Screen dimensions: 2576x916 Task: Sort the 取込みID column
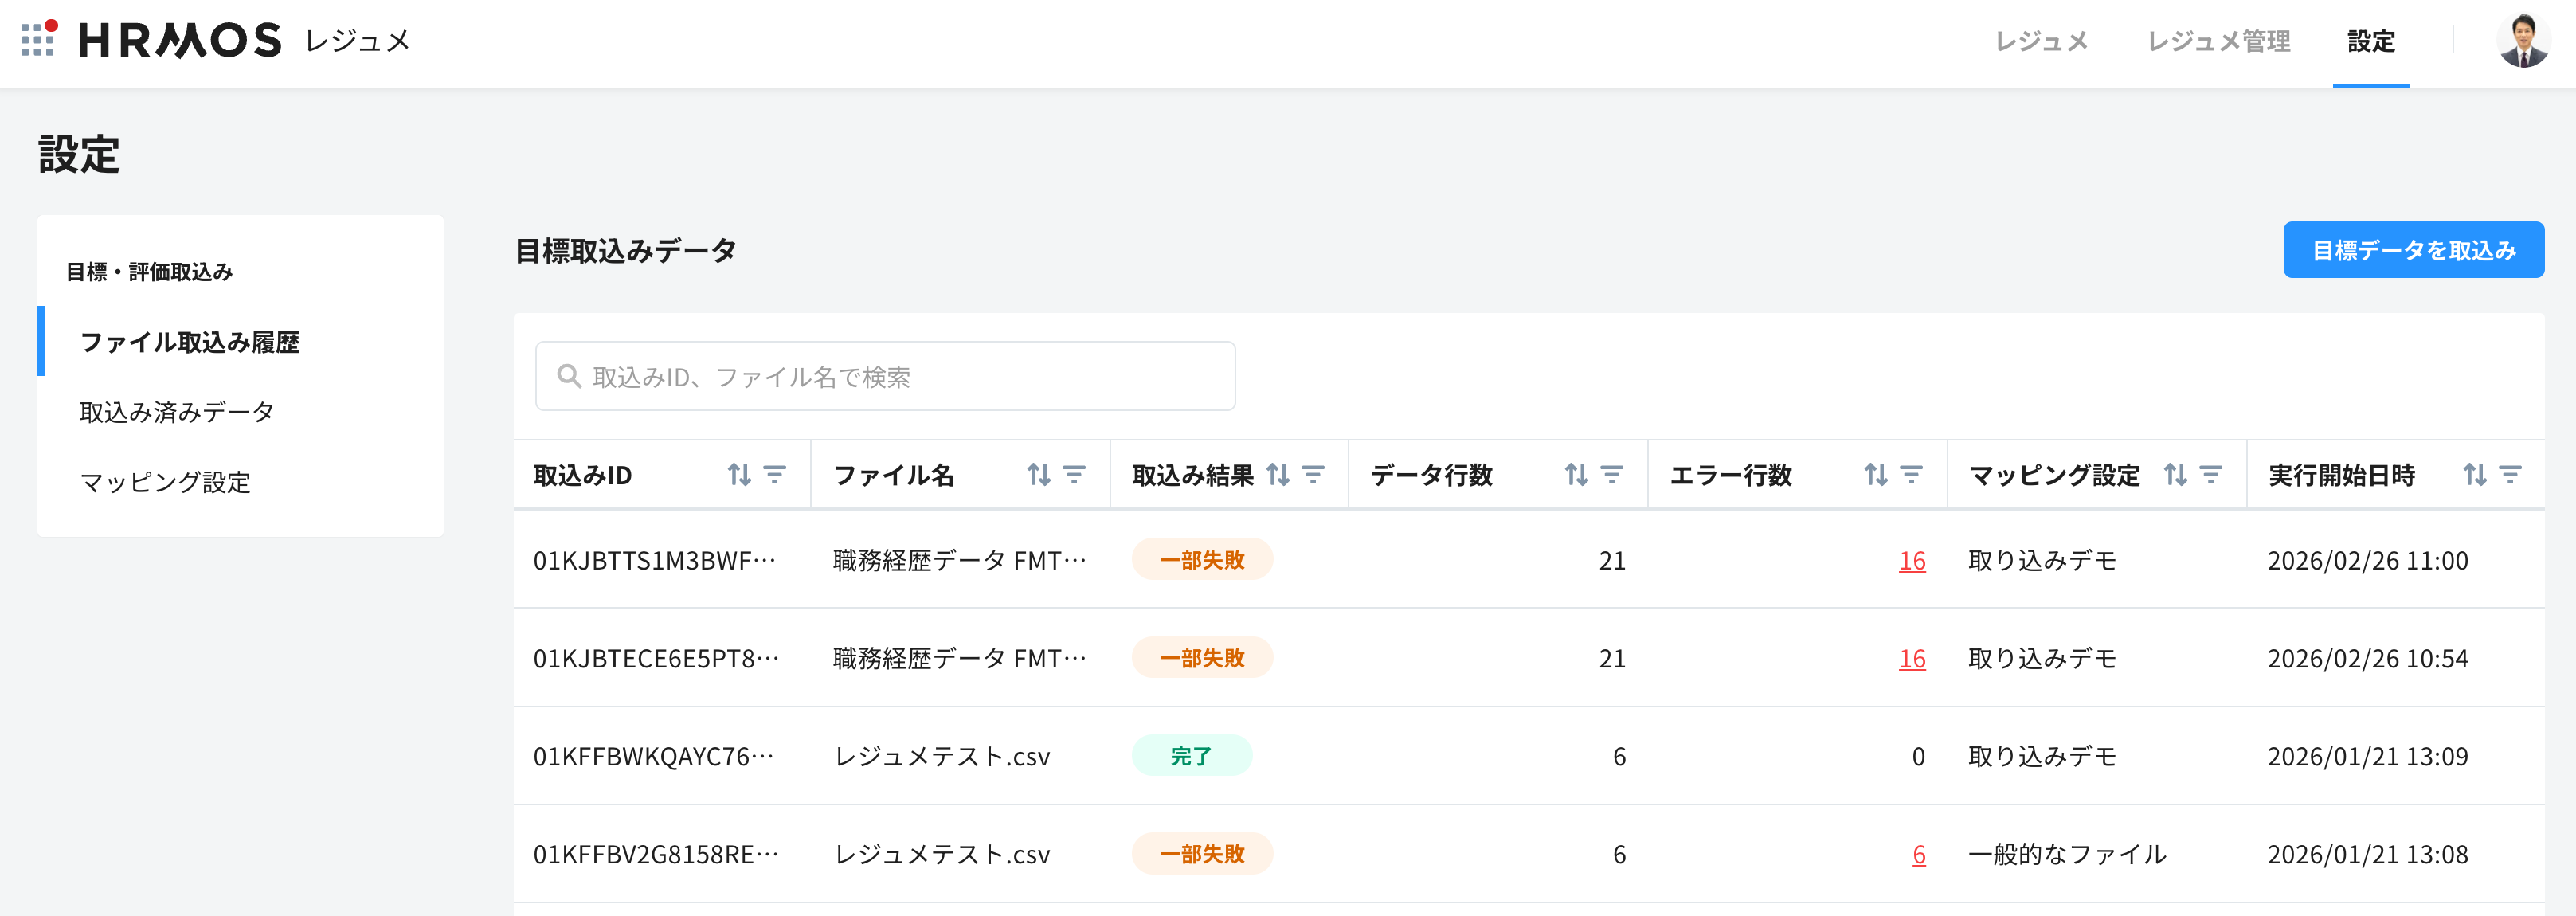[739, 475]
